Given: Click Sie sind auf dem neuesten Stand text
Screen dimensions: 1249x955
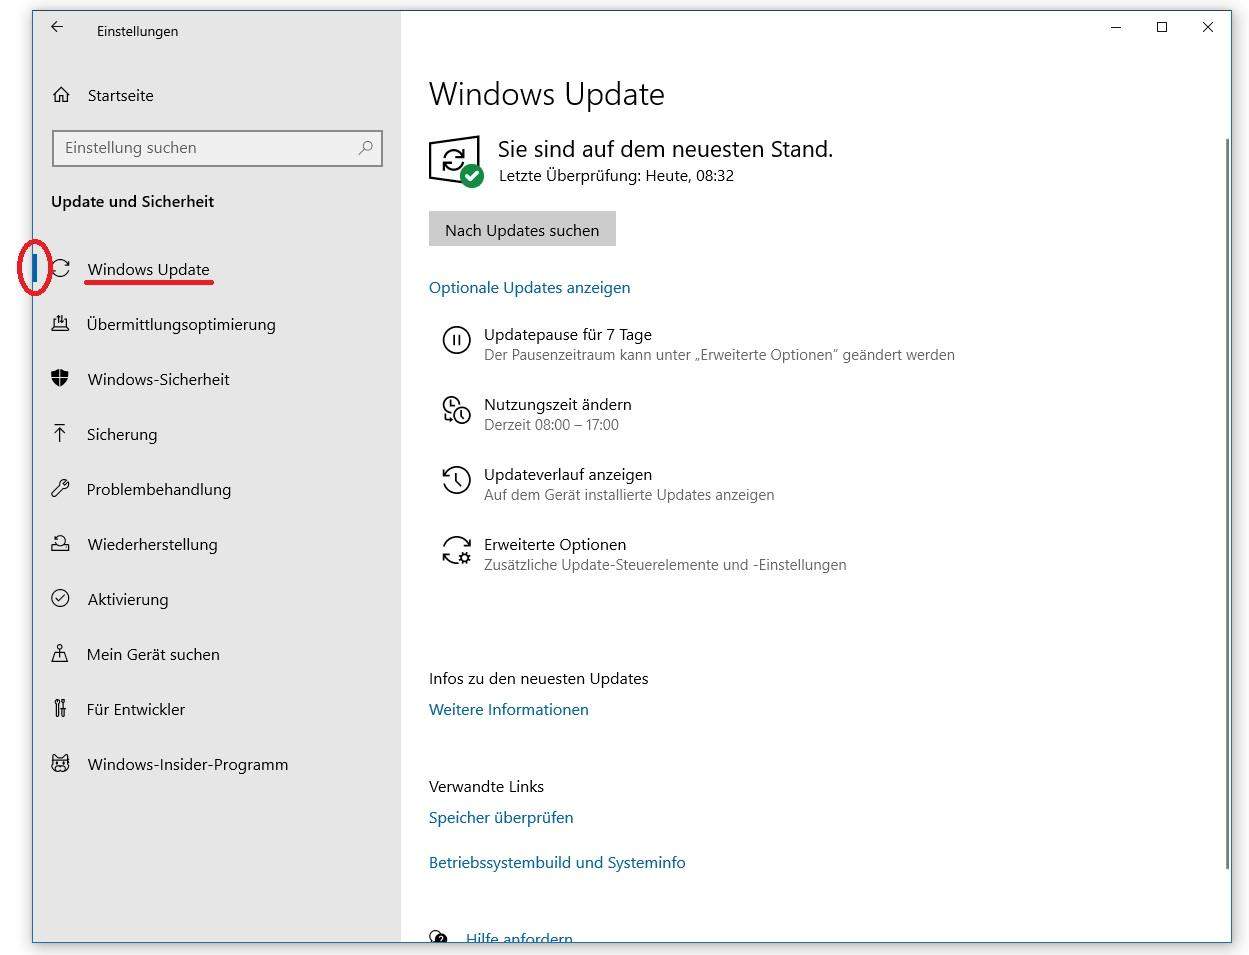Looking at the screenshot, I should point(665,149).
